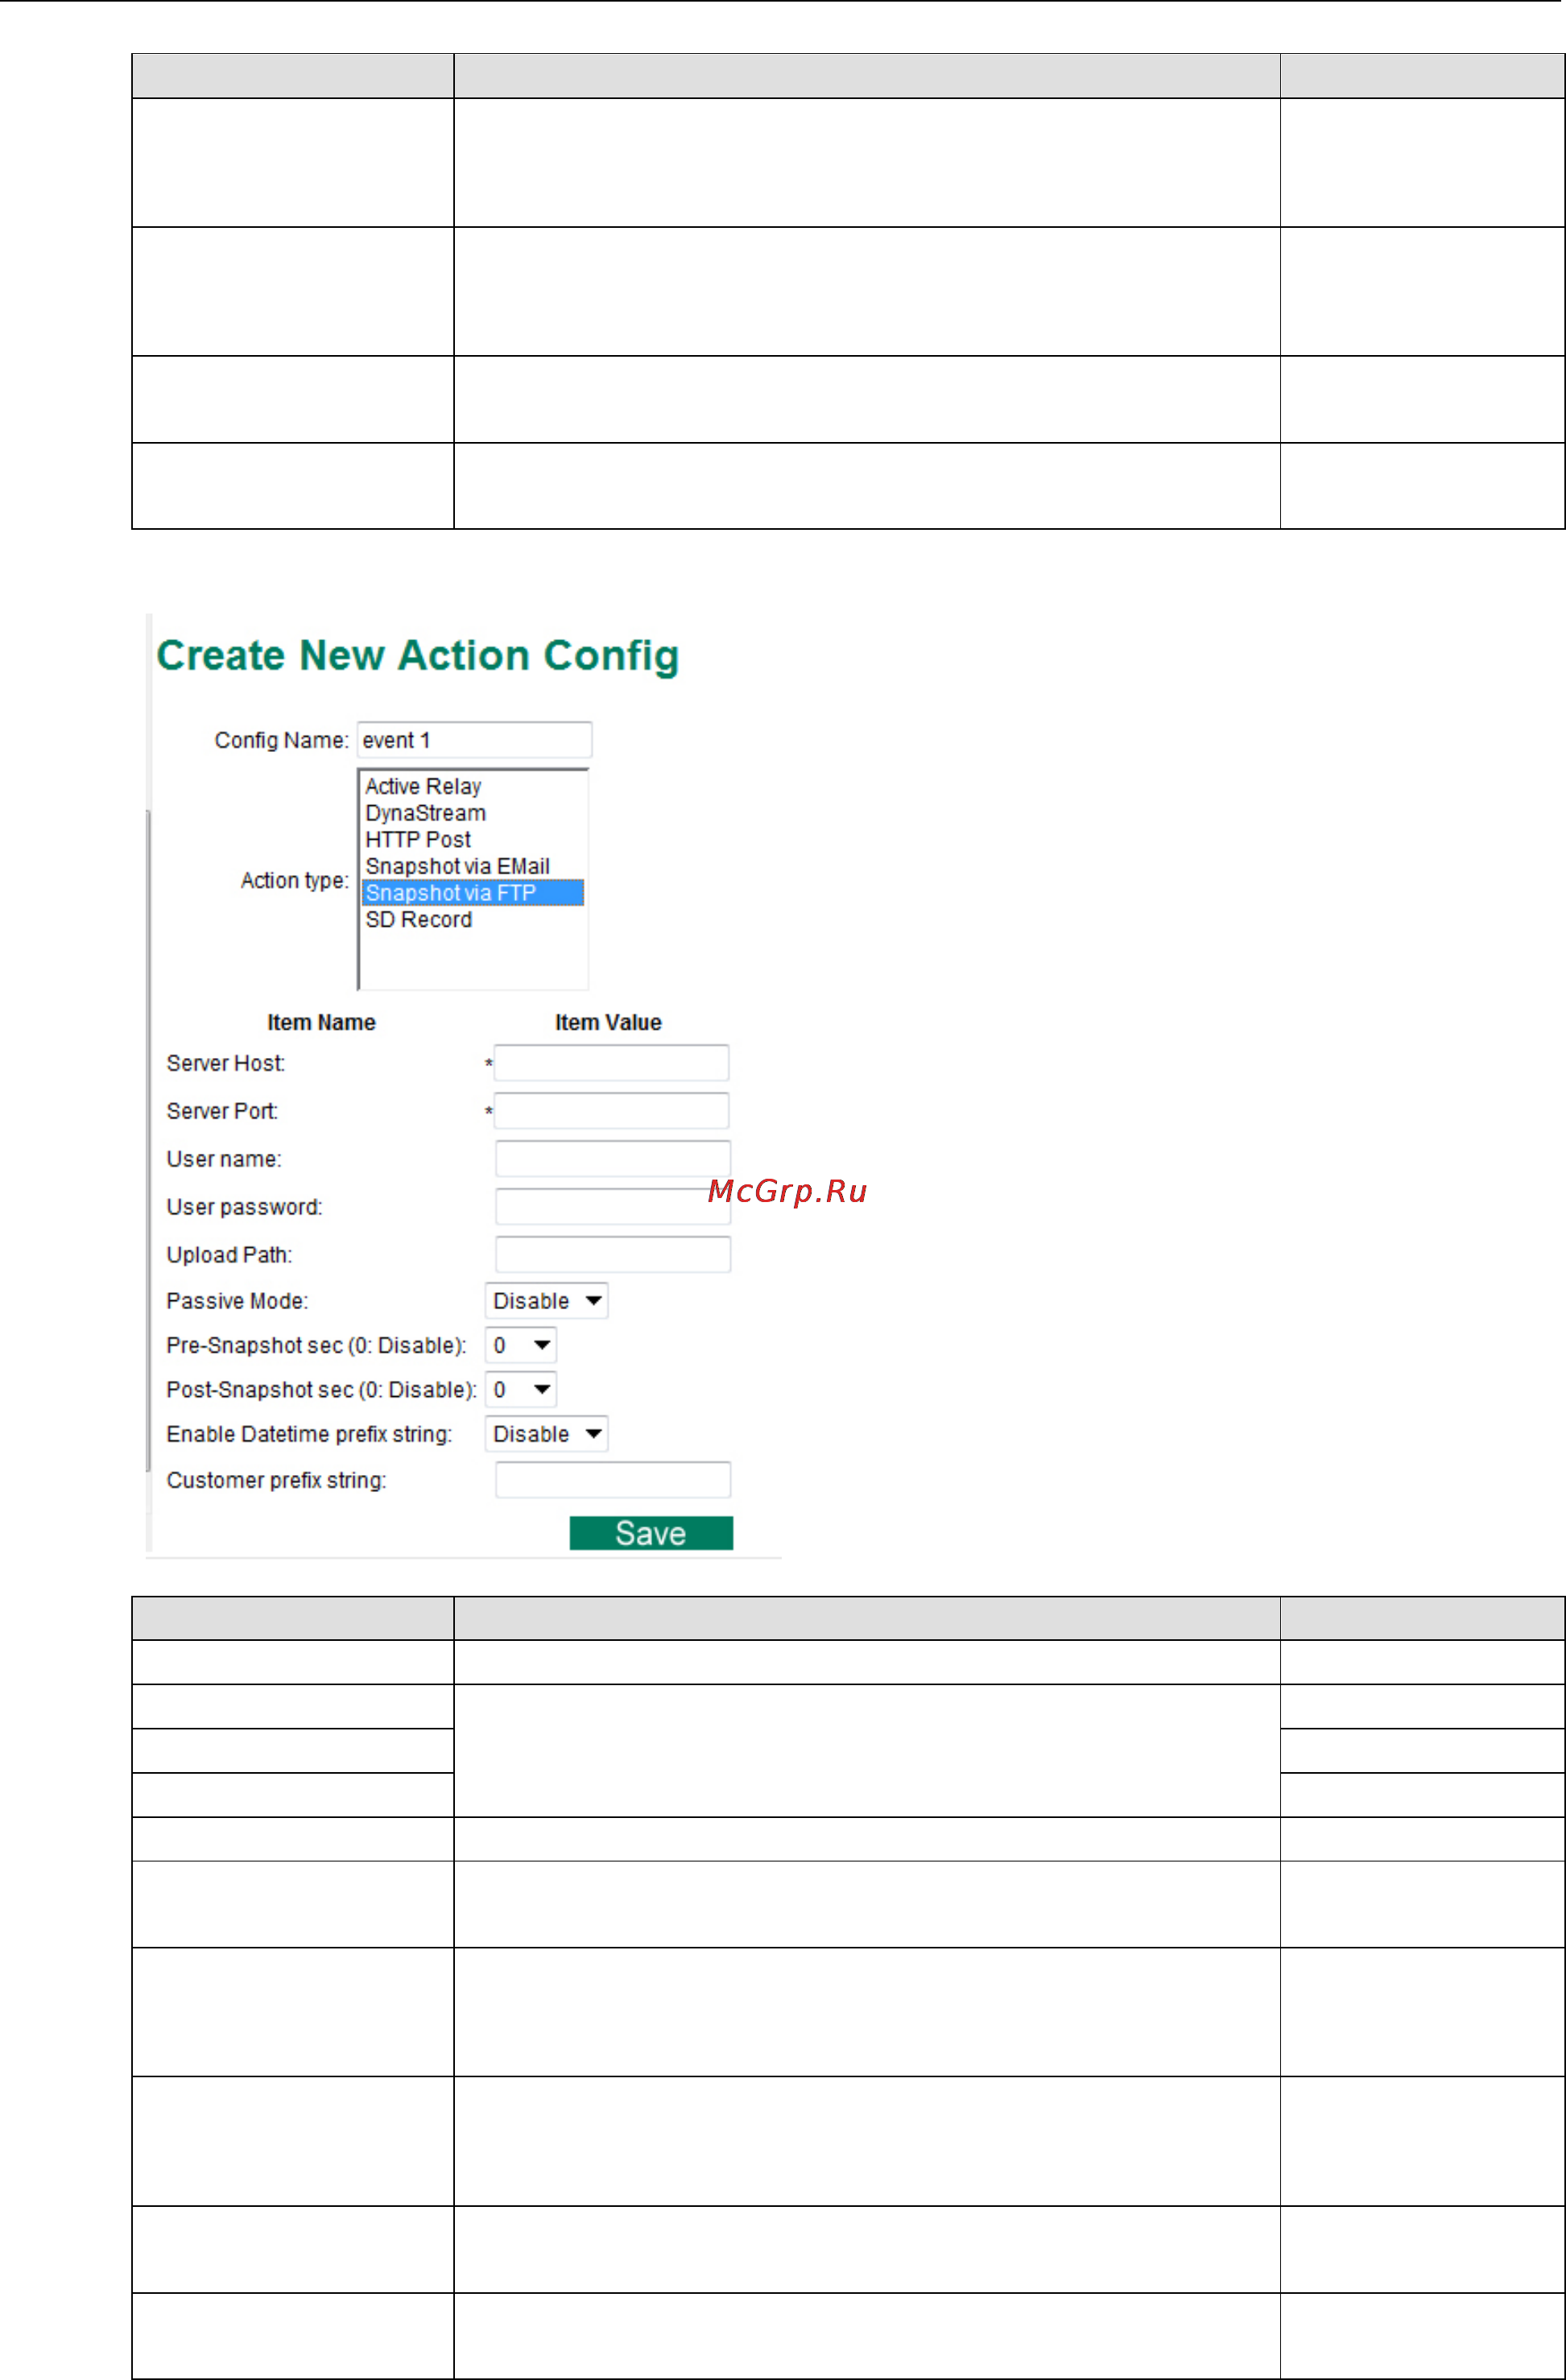
Task: Open Enable Datetime prefix string dropdown
Action: click(546, 1434)
